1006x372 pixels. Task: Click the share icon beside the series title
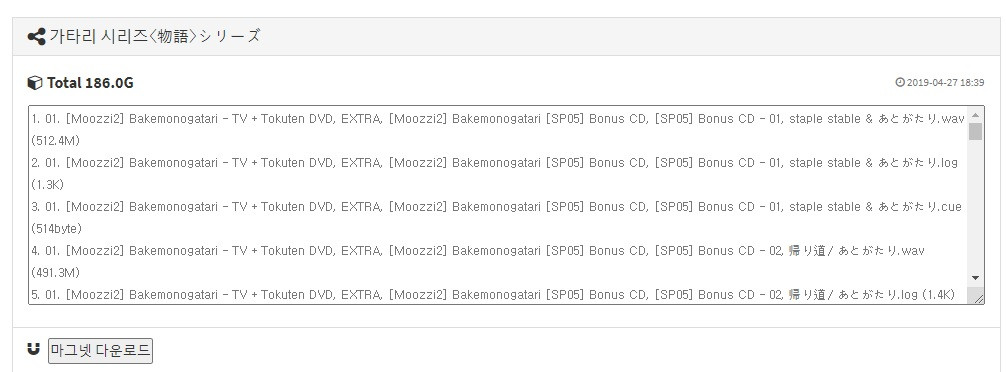click(x=36, y=37)
